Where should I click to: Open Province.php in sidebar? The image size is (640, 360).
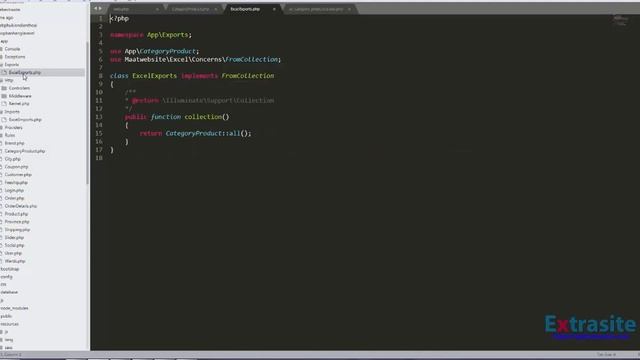point(17,222)
